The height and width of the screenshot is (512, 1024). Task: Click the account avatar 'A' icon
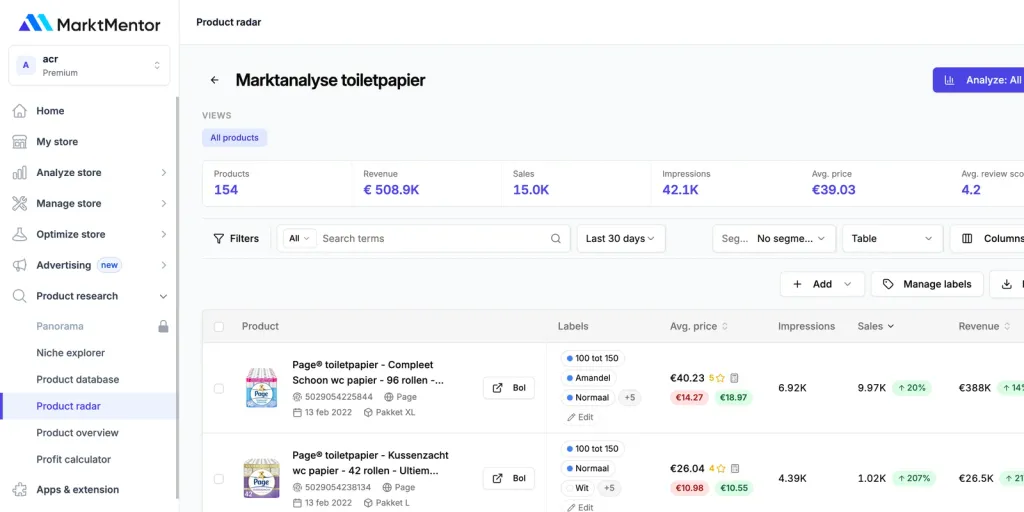25,65
